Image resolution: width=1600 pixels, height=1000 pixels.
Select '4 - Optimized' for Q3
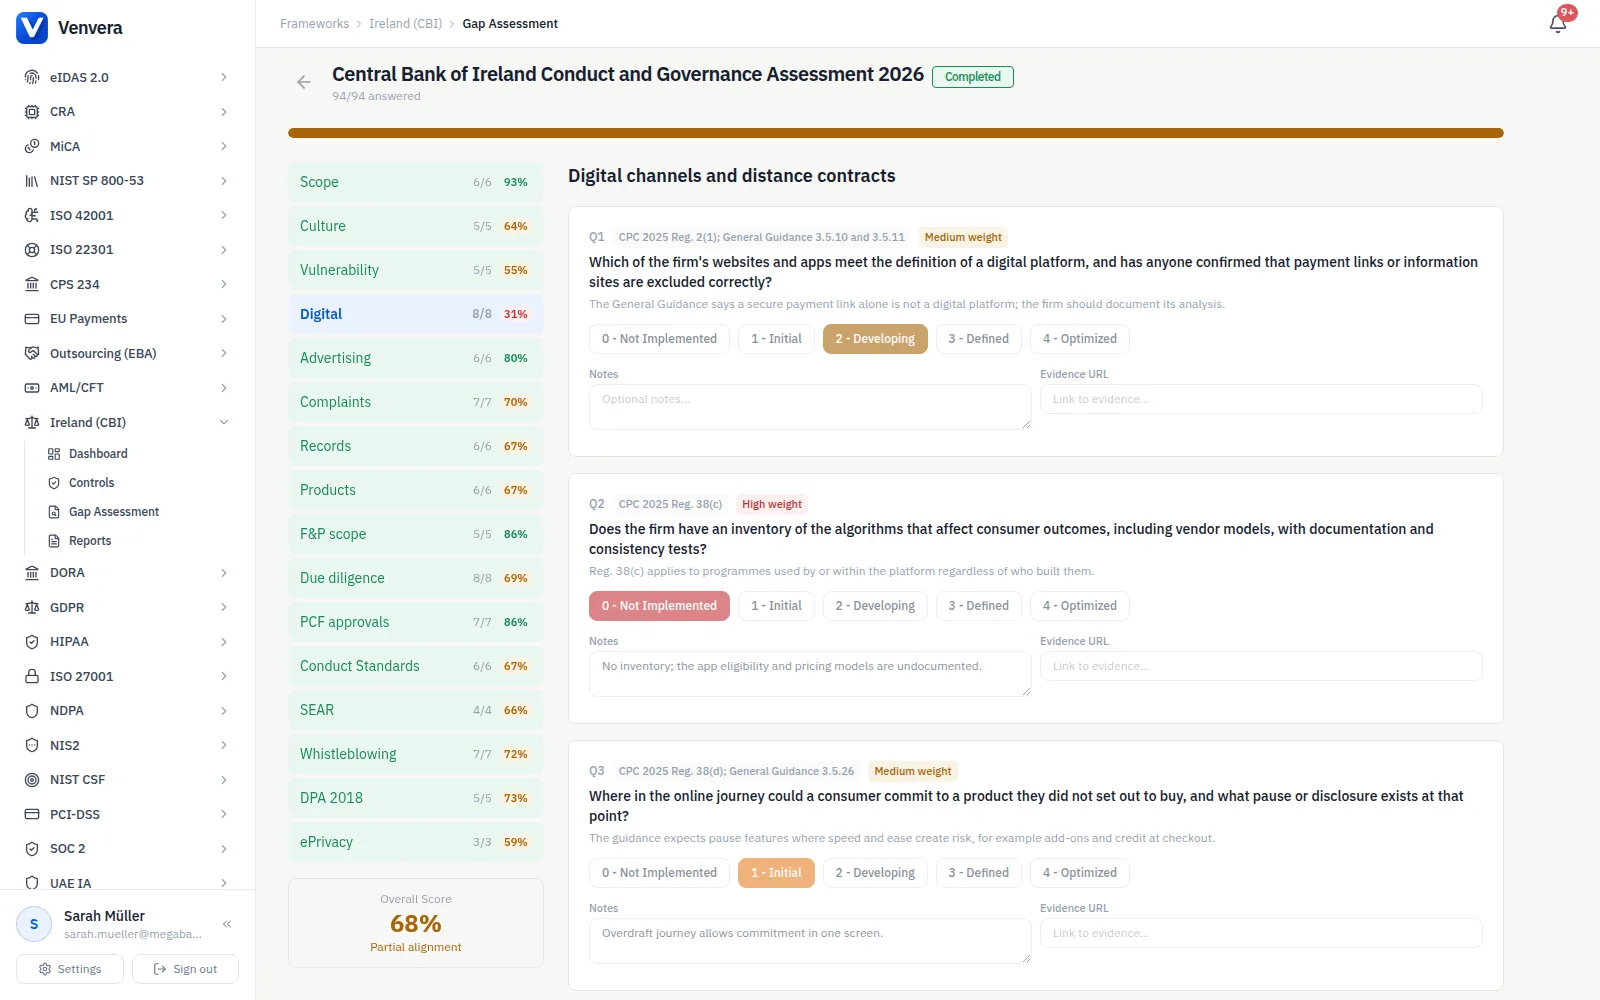click(x=1080, y=873)
